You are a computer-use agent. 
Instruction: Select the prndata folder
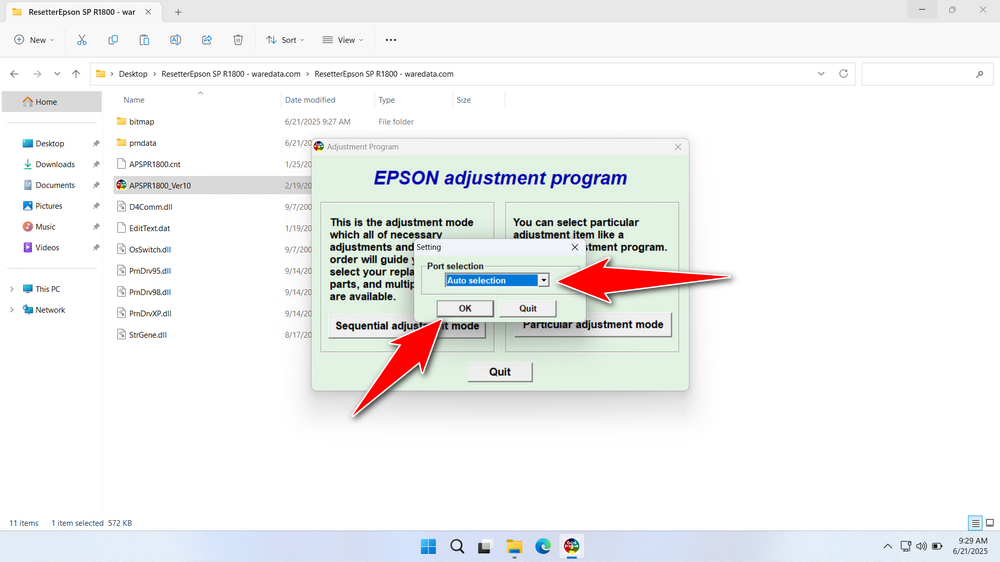coord(142,143)
